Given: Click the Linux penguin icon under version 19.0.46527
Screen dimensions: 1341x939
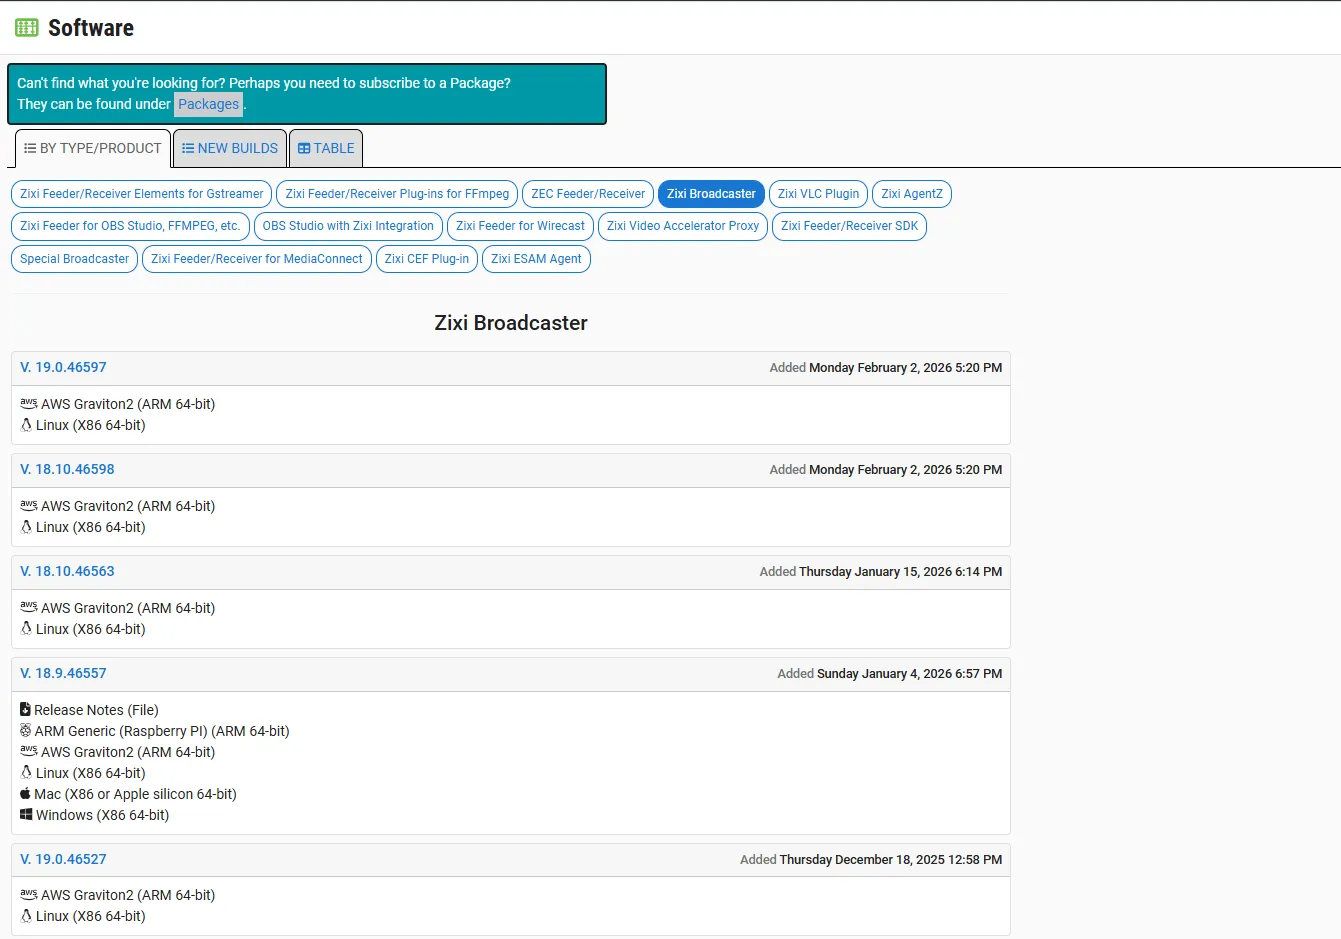Looking at the screenshot, I should tap(27, 916).
